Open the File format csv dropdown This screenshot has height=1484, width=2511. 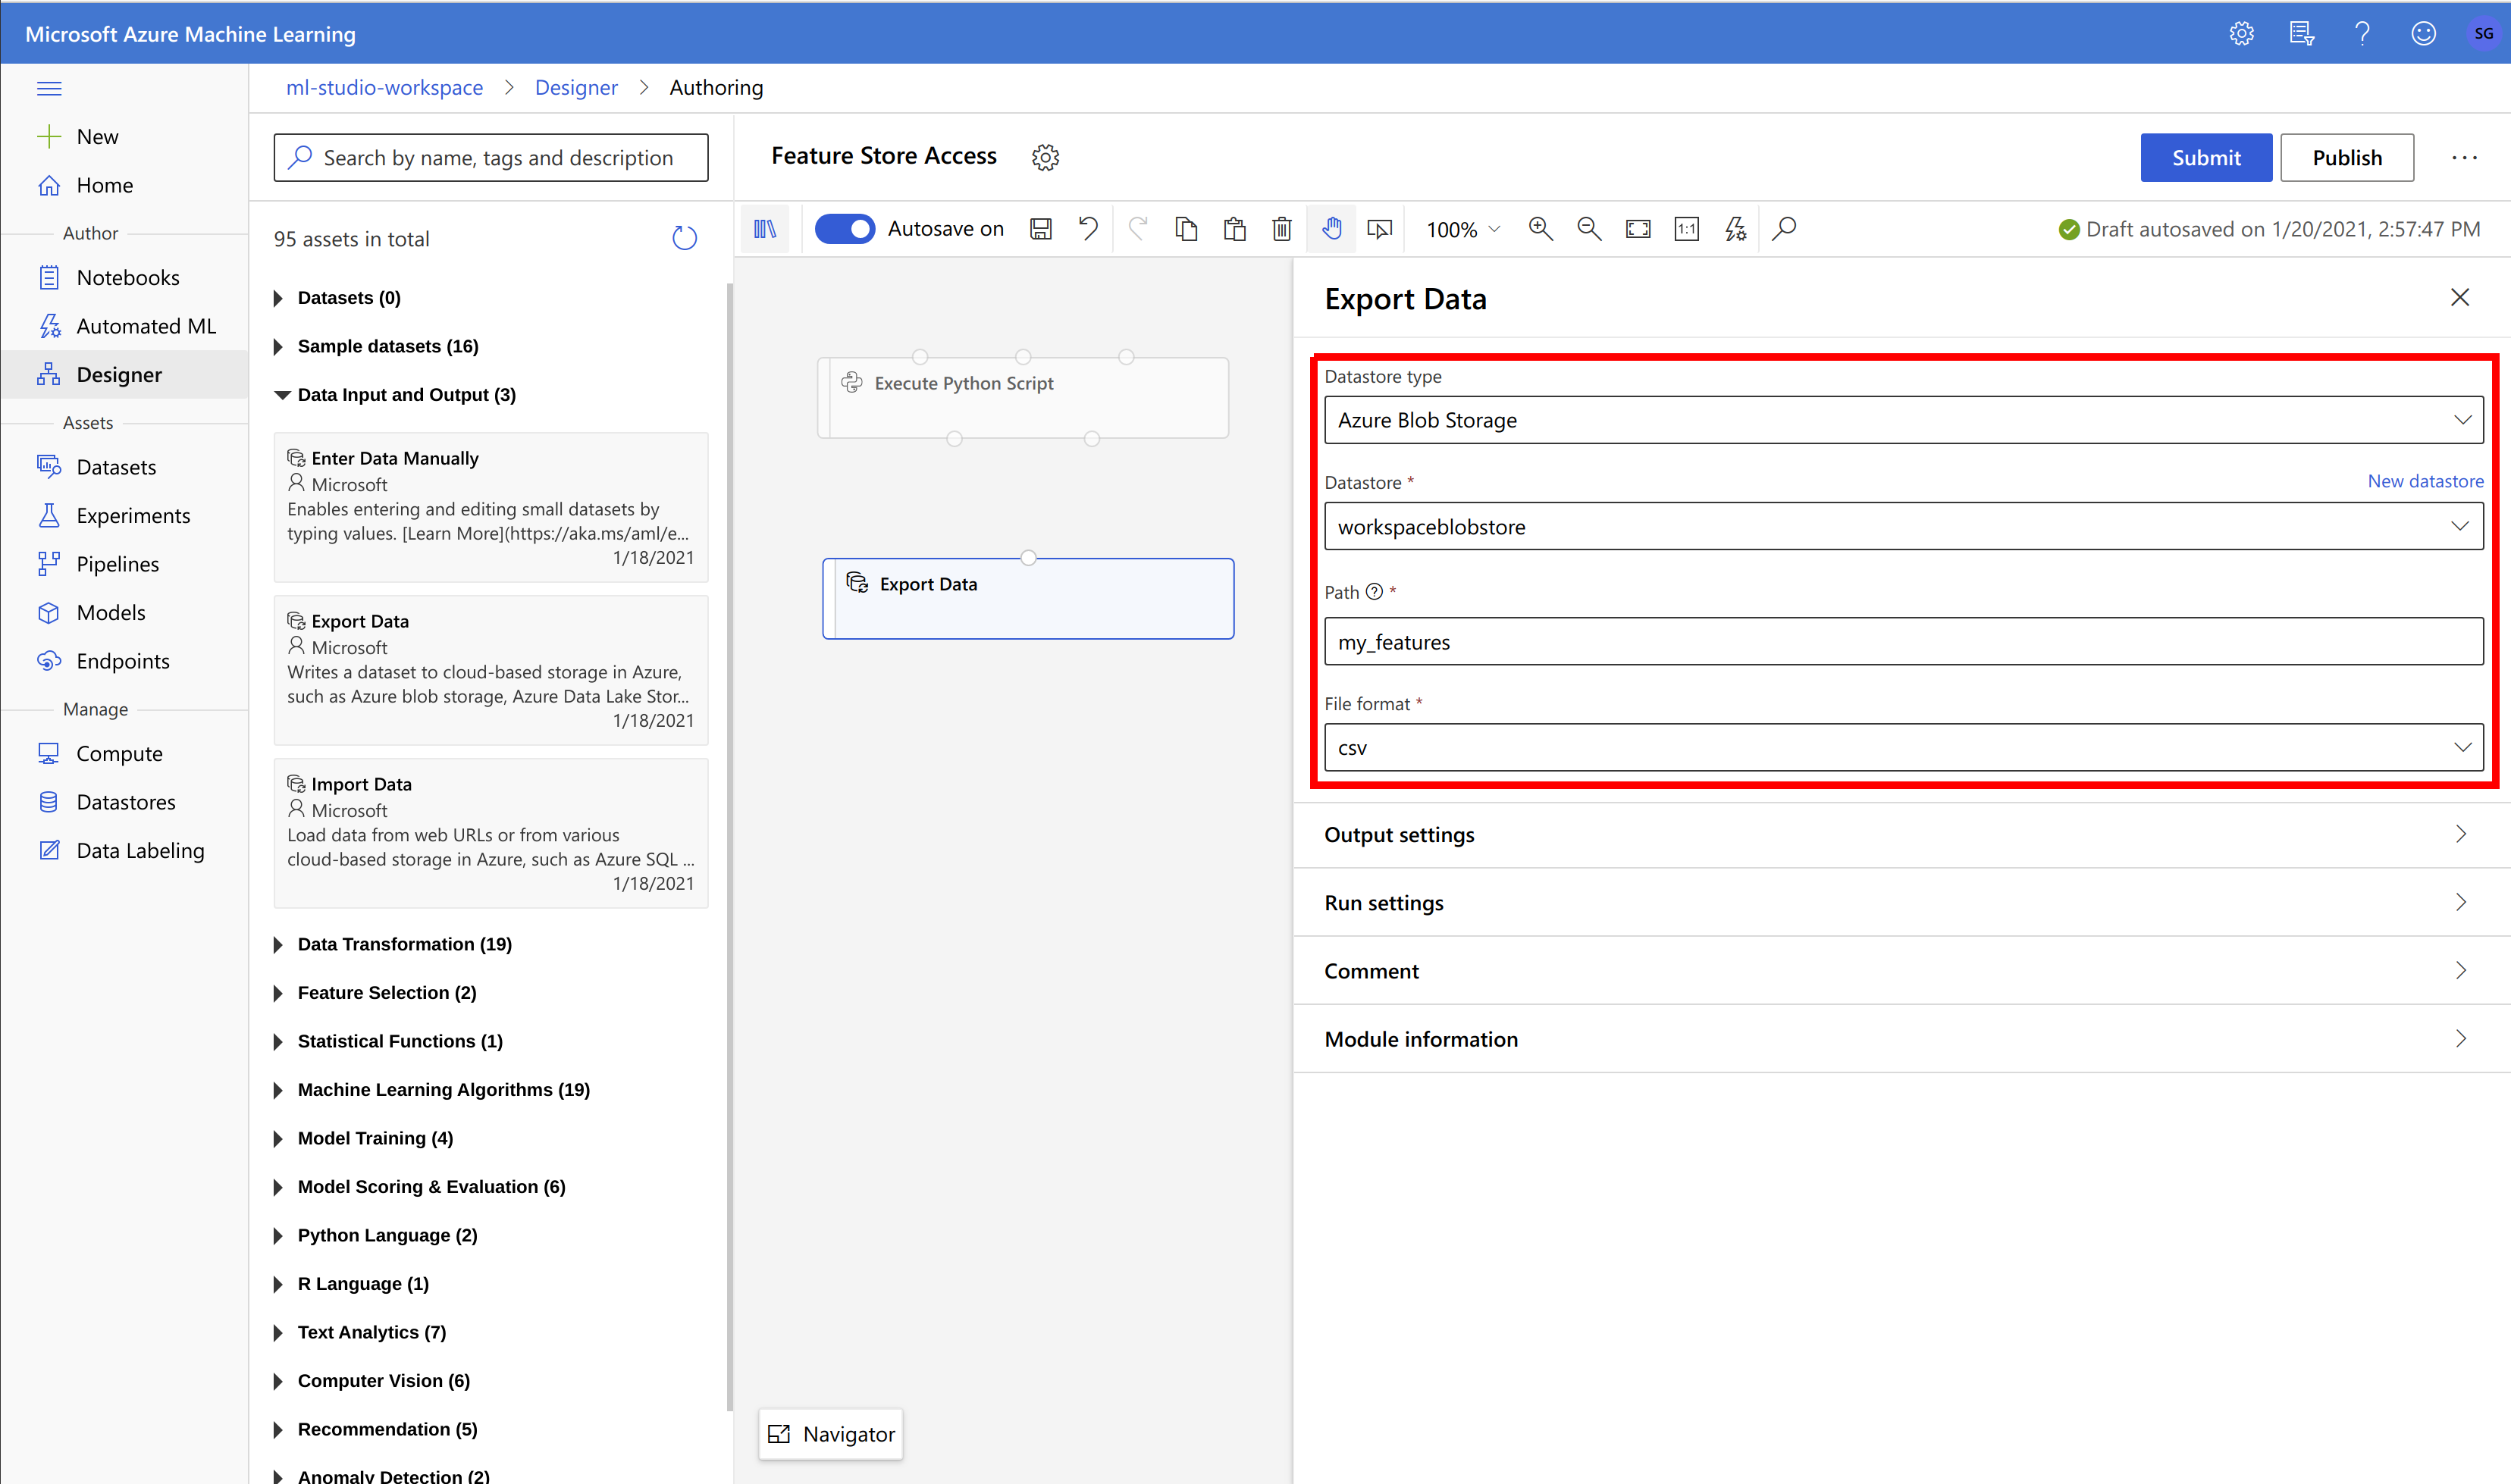tap(1903, 748)
